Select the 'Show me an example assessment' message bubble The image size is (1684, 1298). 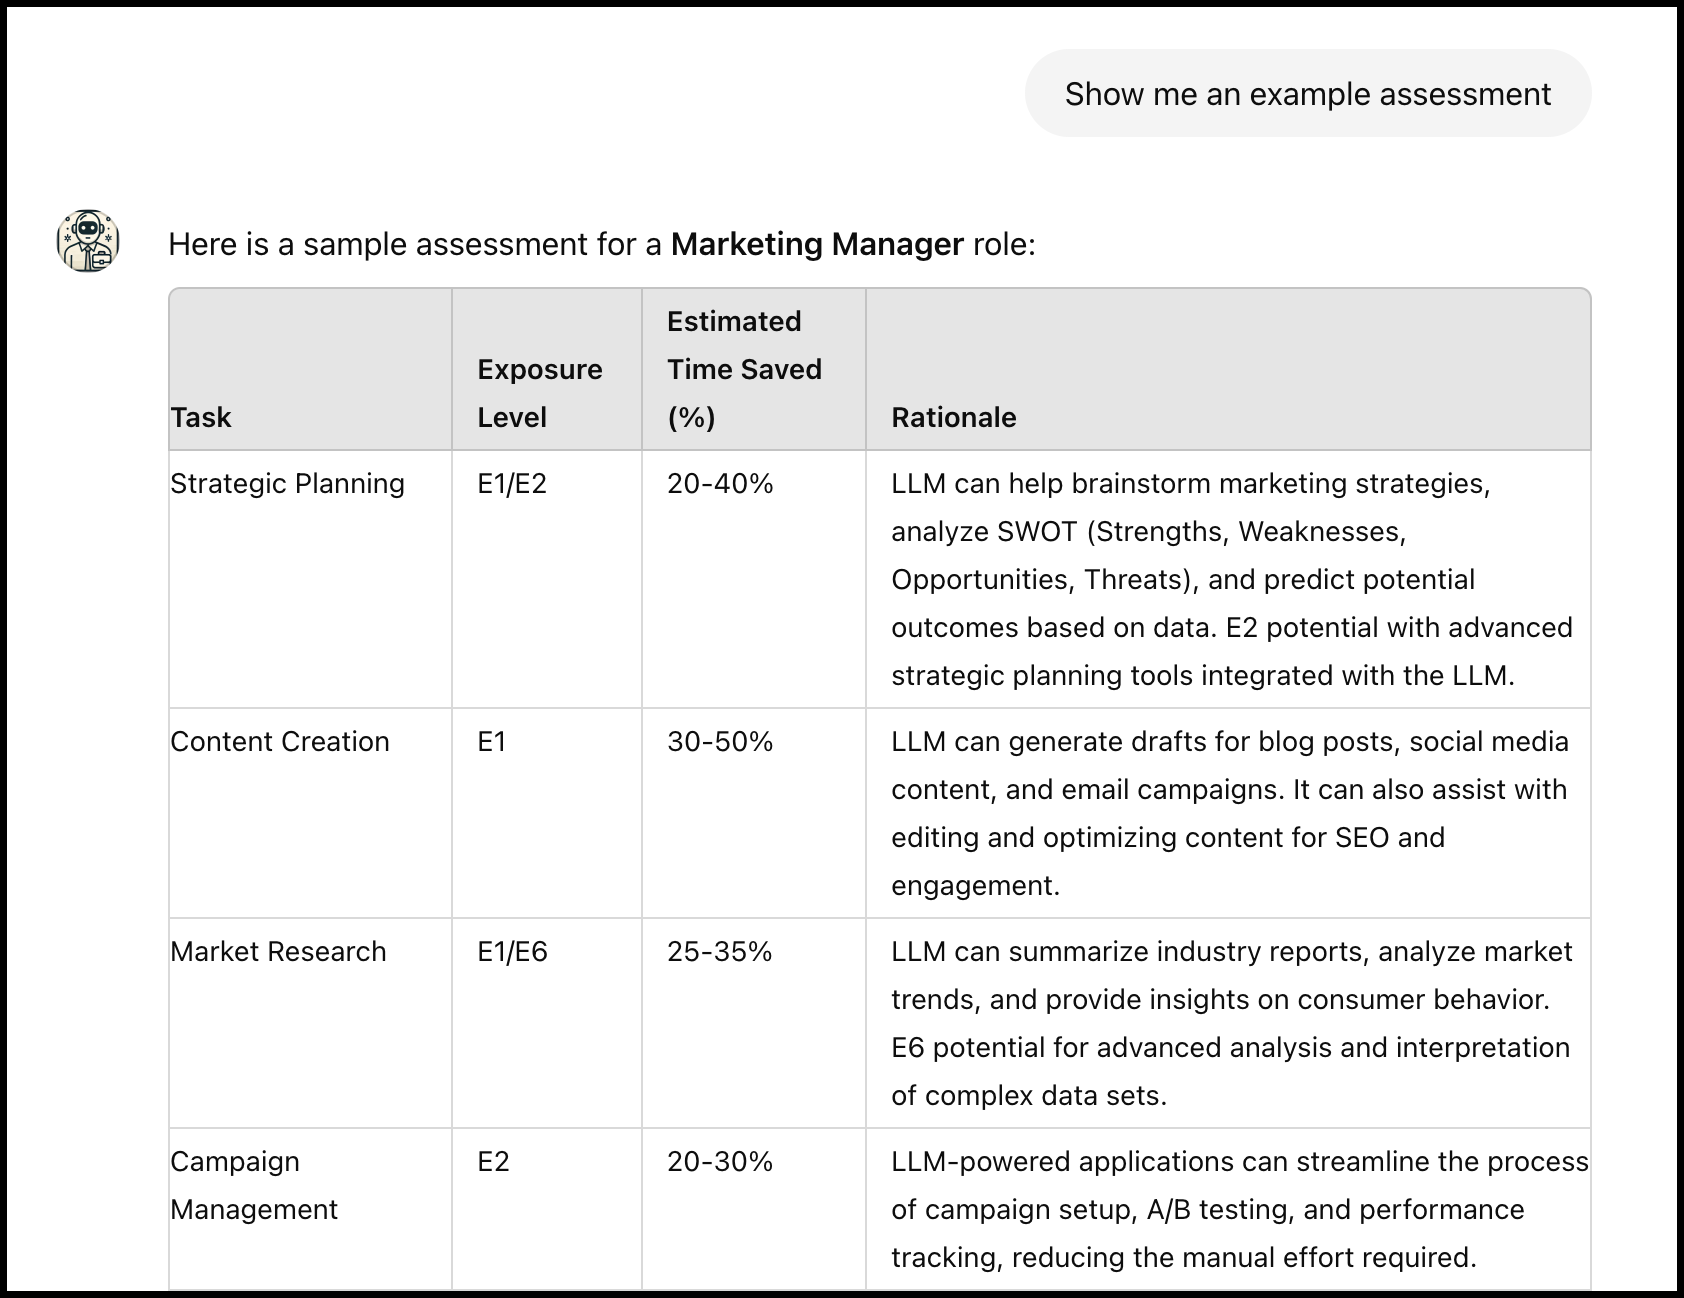pos(1305,93)
